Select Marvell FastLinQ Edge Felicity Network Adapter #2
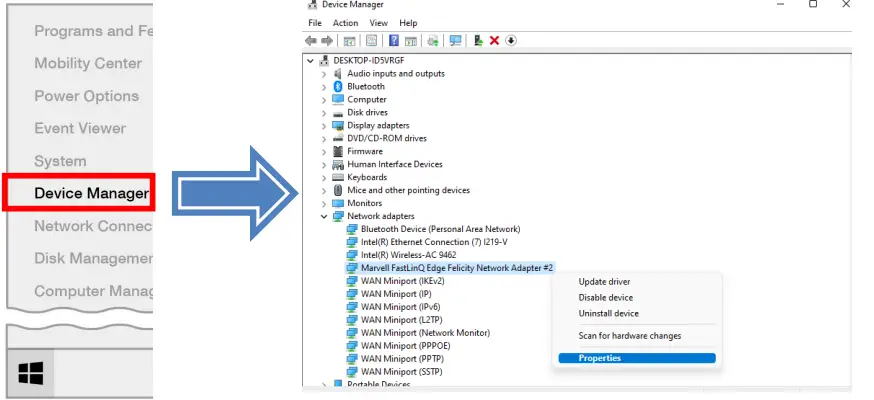This screenshot has height=400, width=874. pos(457,268)
